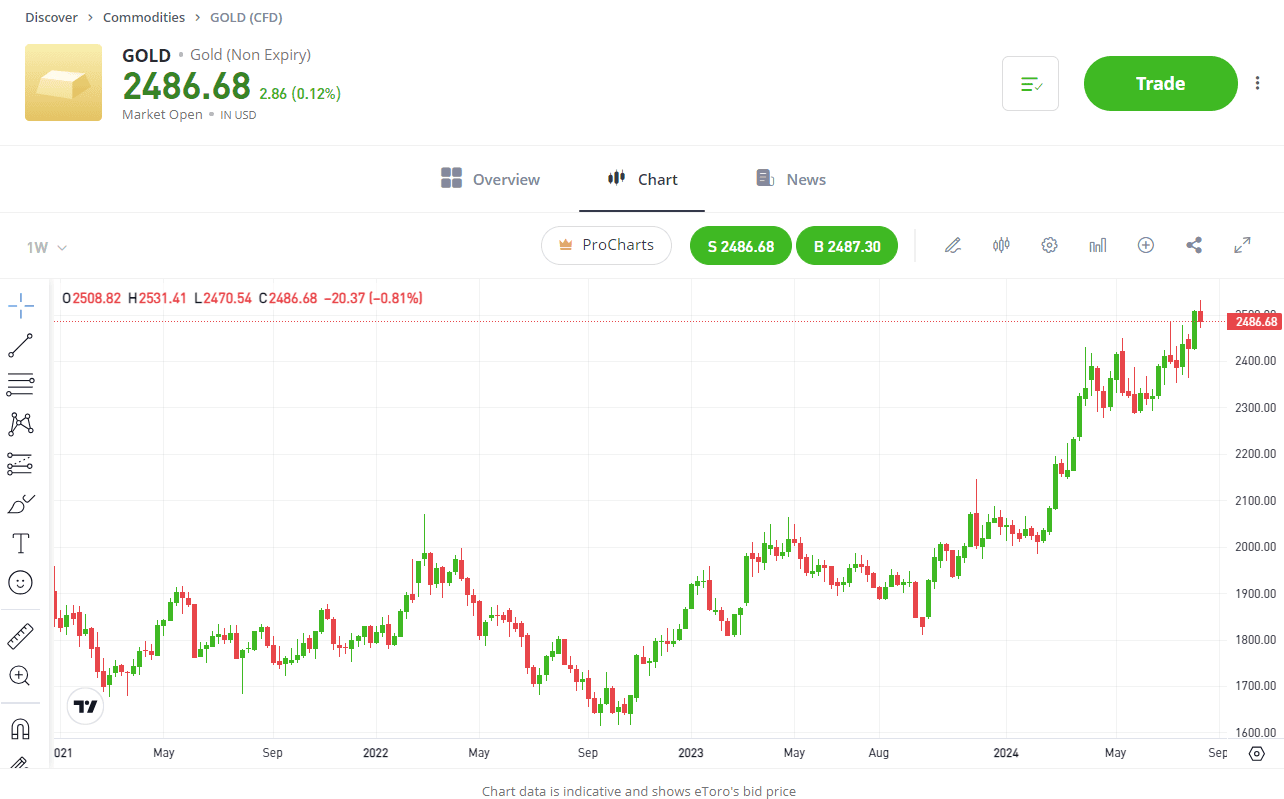The width and height of the screenshot is (1284, 799).
Task: Click the 2.86 (0.12%) daily change
Action: tap(300, 93)
